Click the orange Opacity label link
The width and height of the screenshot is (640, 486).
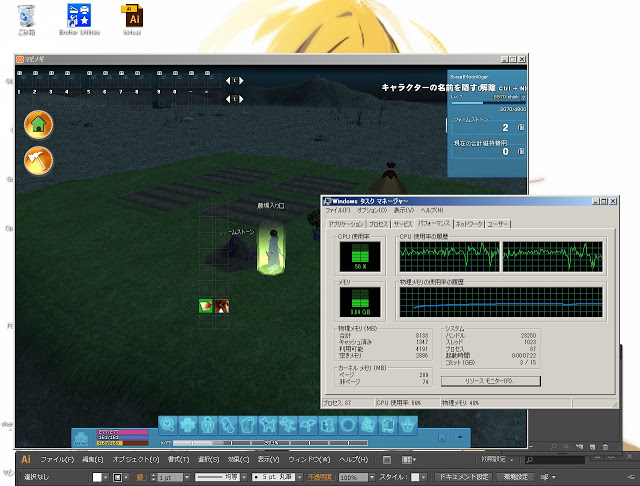[x=320, y=477]
